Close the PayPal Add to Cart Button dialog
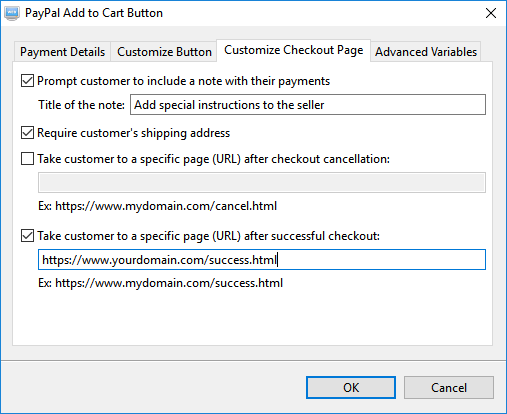 pos(491,13)
